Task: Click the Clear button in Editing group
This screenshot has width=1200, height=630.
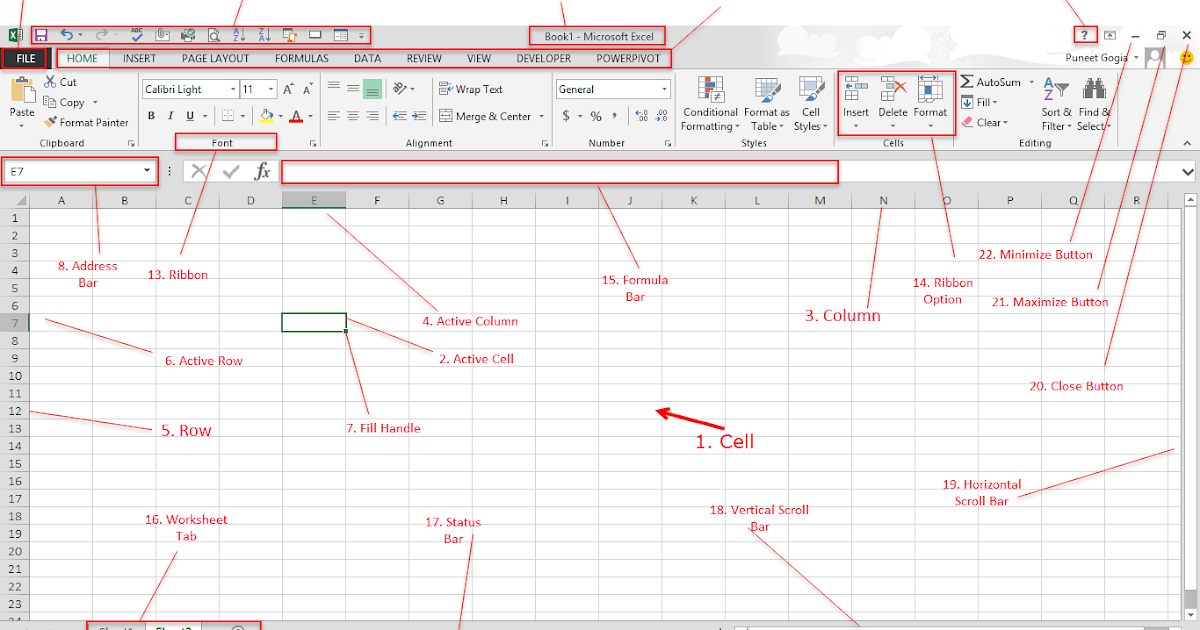Action: coord(986,122)
